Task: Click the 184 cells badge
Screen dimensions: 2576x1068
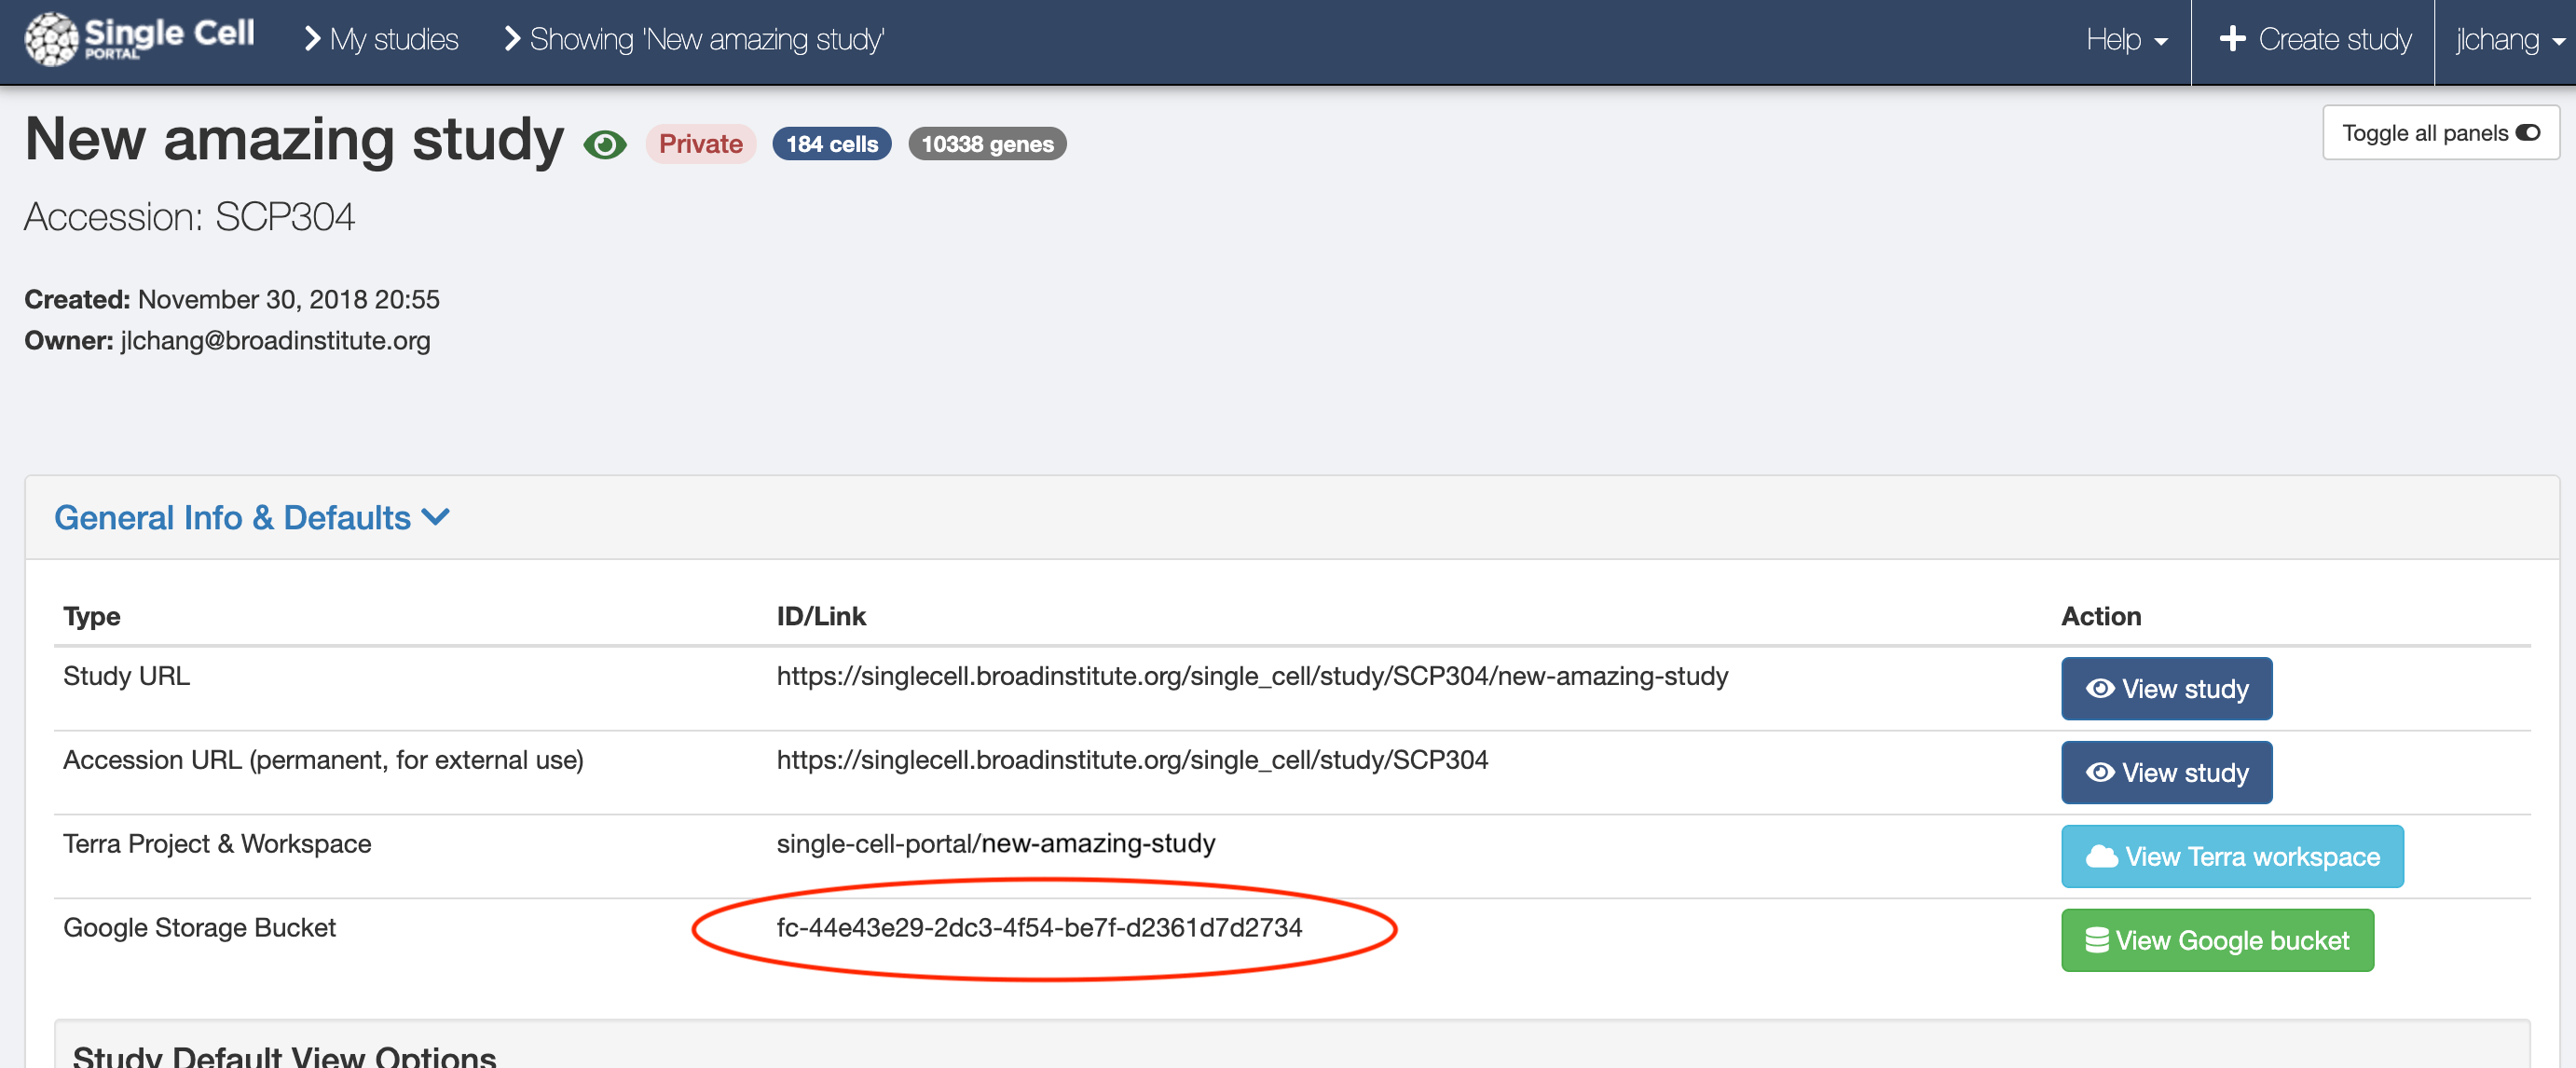Action: coord(831,143)
